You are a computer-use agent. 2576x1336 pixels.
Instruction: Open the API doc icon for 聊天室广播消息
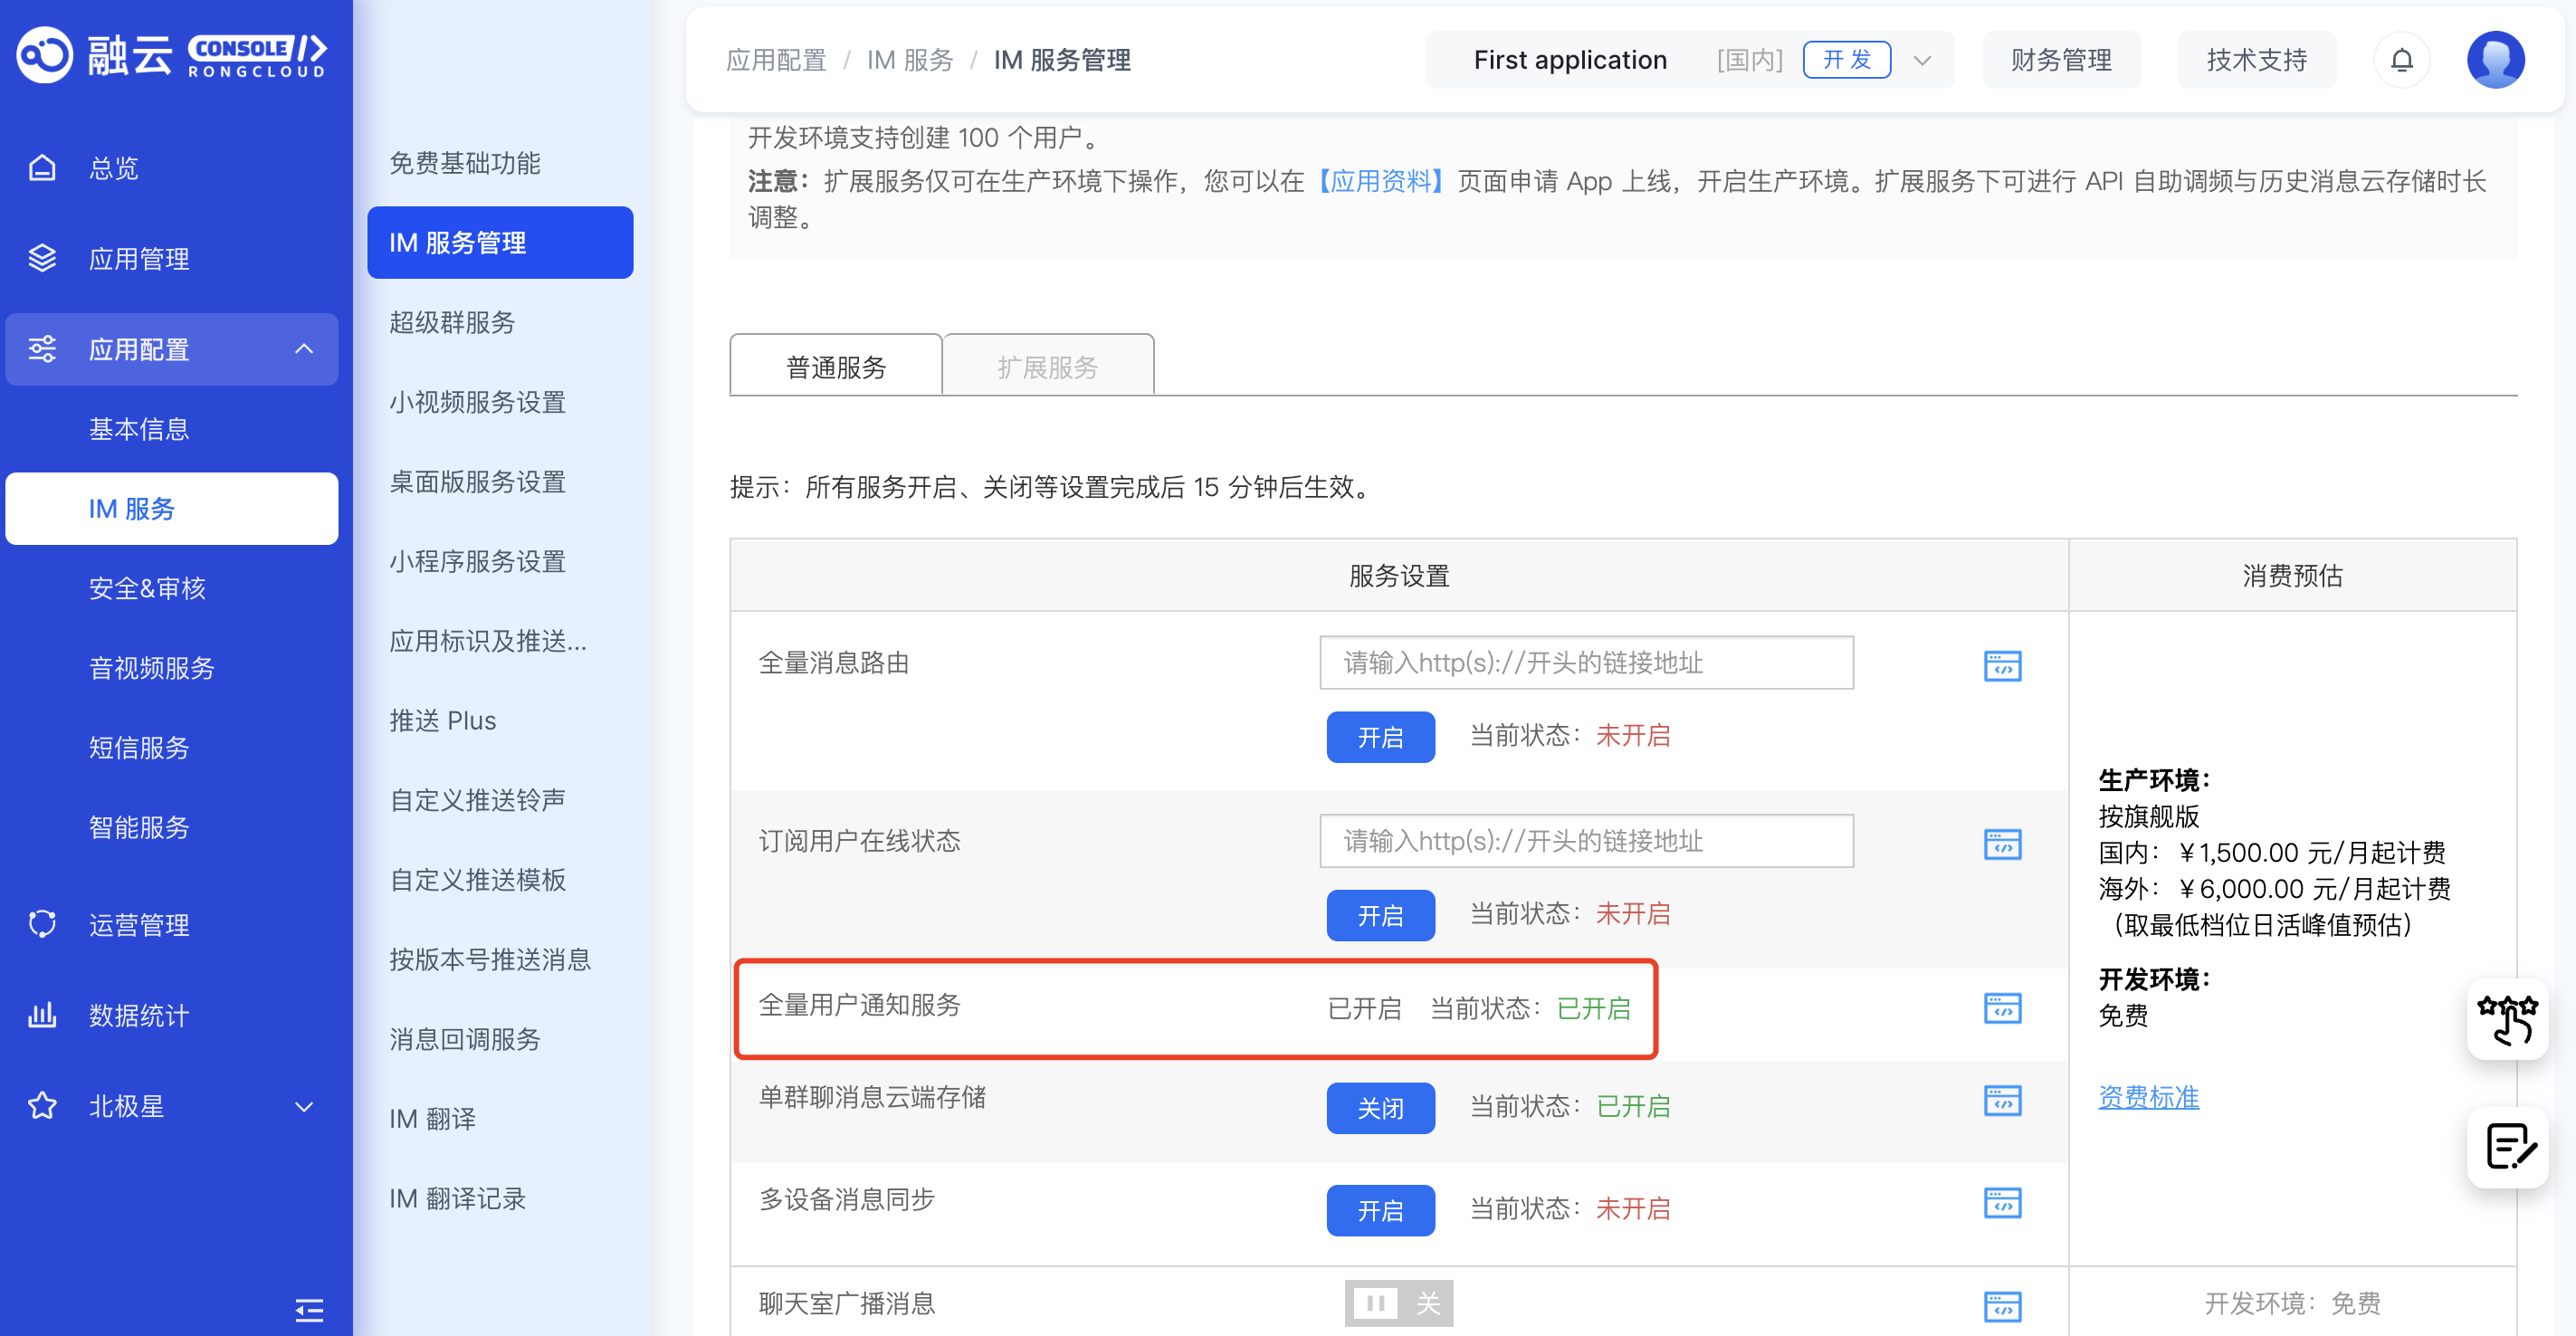click(x=2002, y=1305)
